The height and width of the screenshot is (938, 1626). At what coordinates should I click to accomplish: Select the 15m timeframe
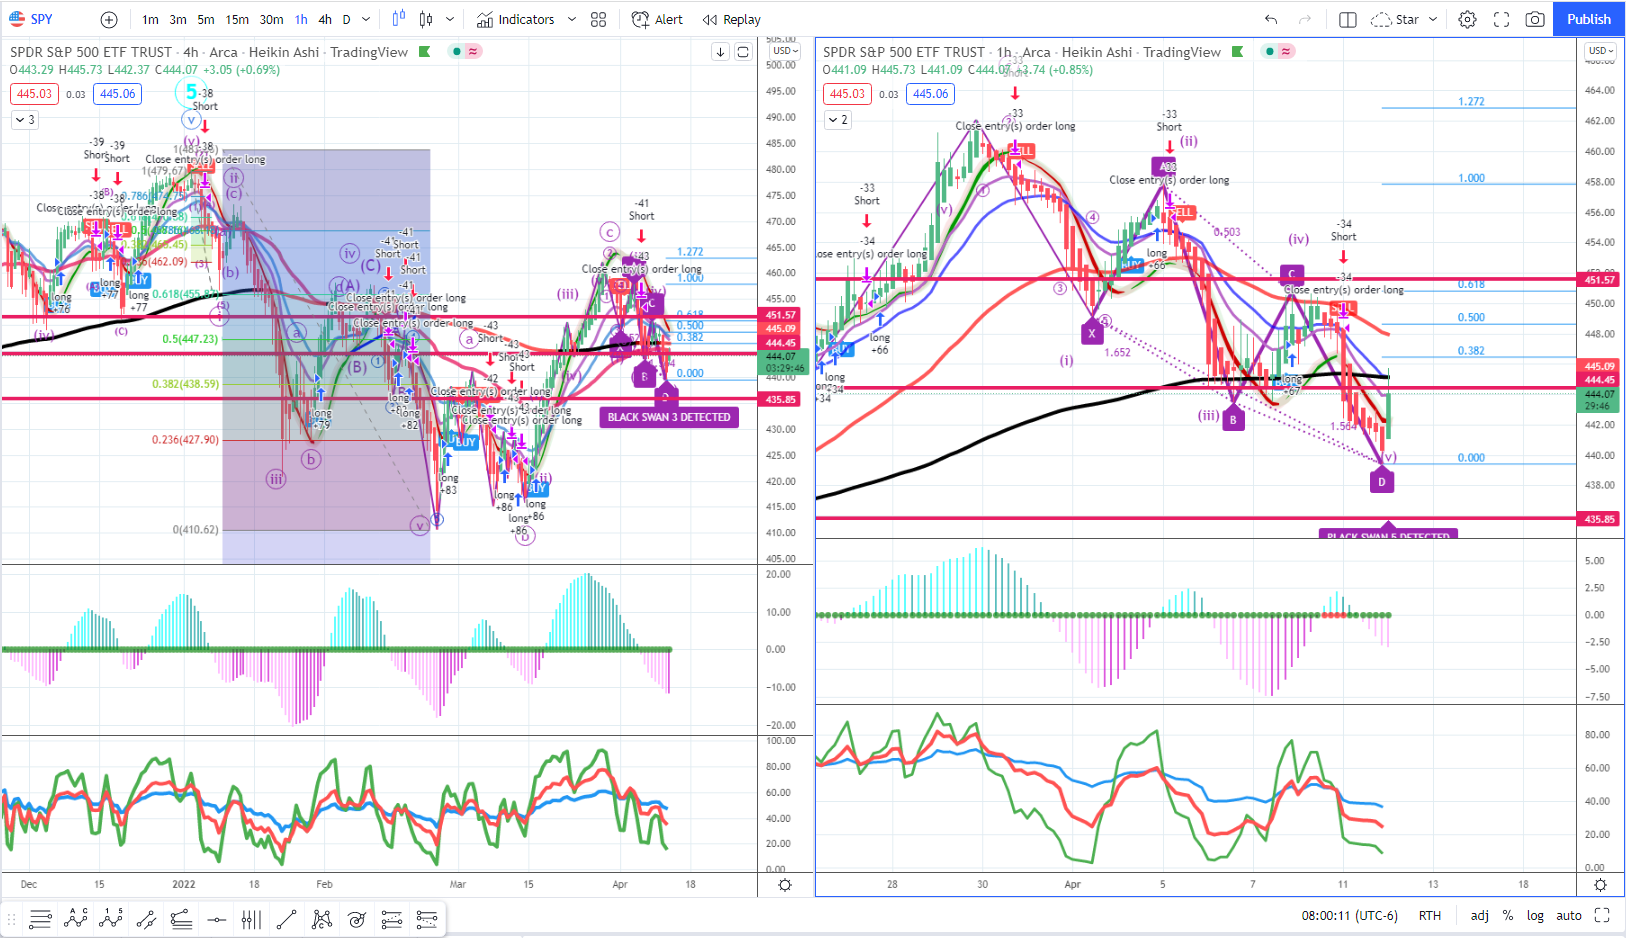[x=237, y=19]
